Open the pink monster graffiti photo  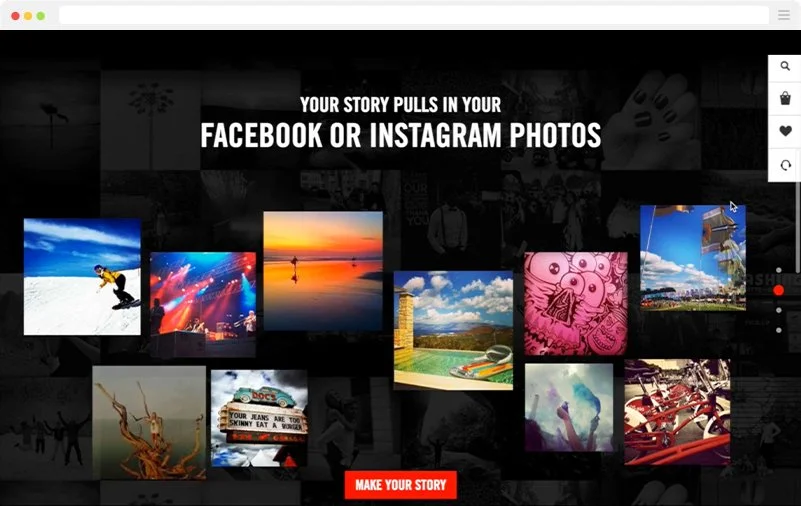click(x=576, y=303)
